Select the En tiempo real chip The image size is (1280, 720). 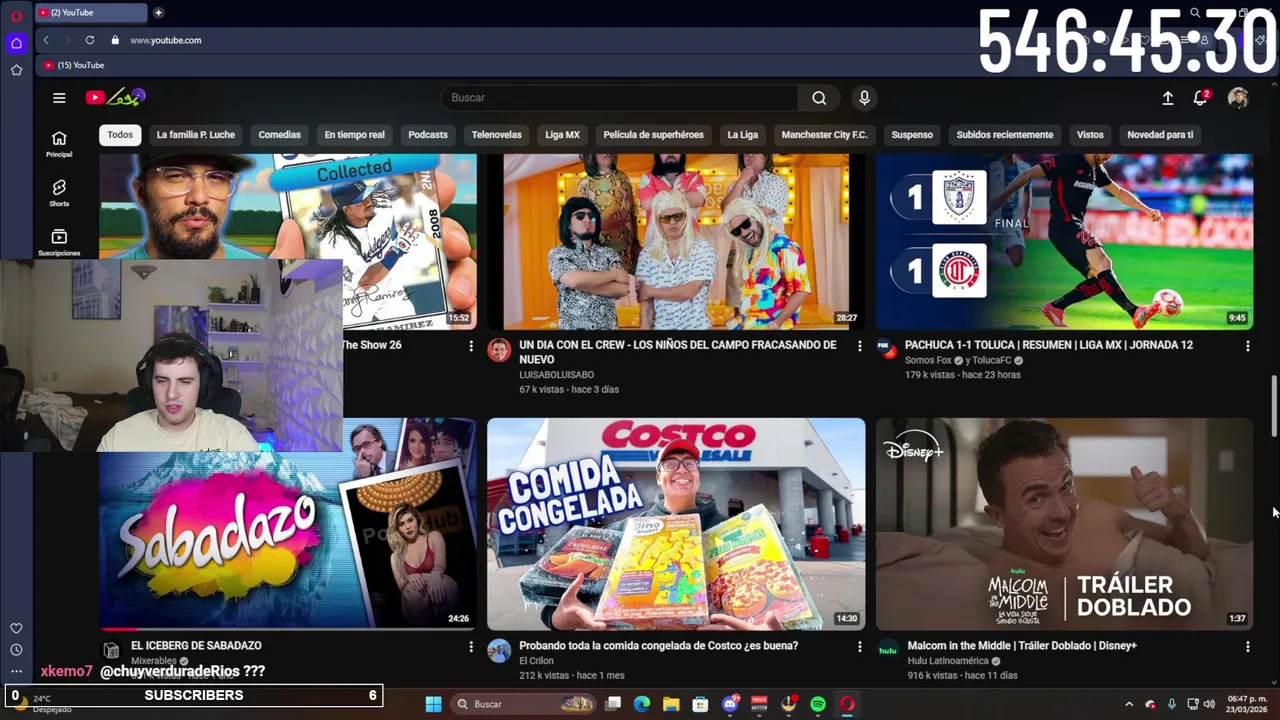click(354, 135)
